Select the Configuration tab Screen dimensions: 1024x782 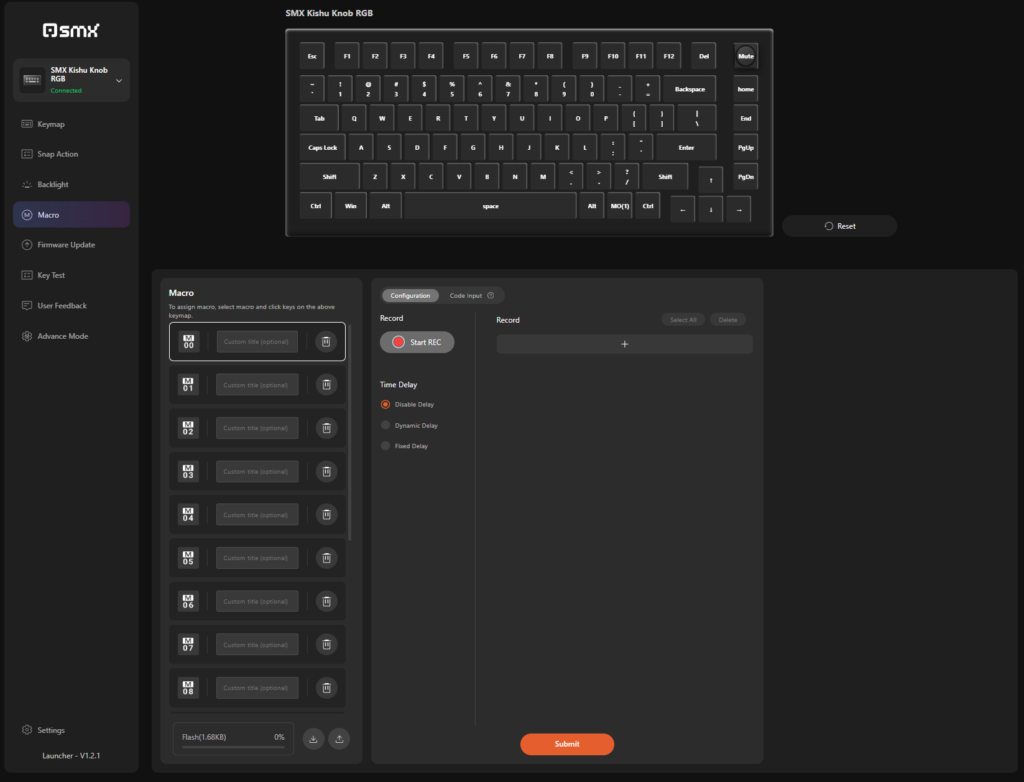click(x=410, y=296)
